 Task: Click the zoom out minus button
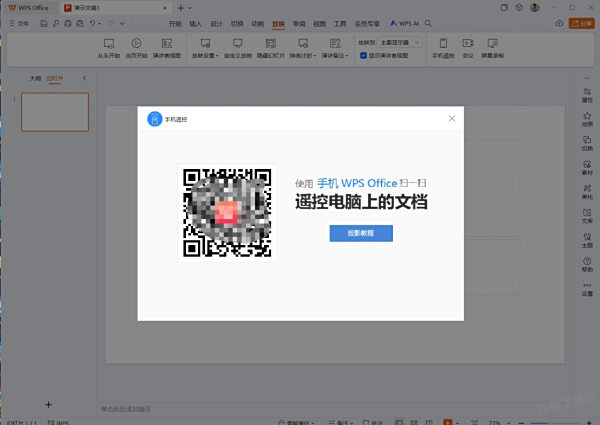[x=521, y=423]
